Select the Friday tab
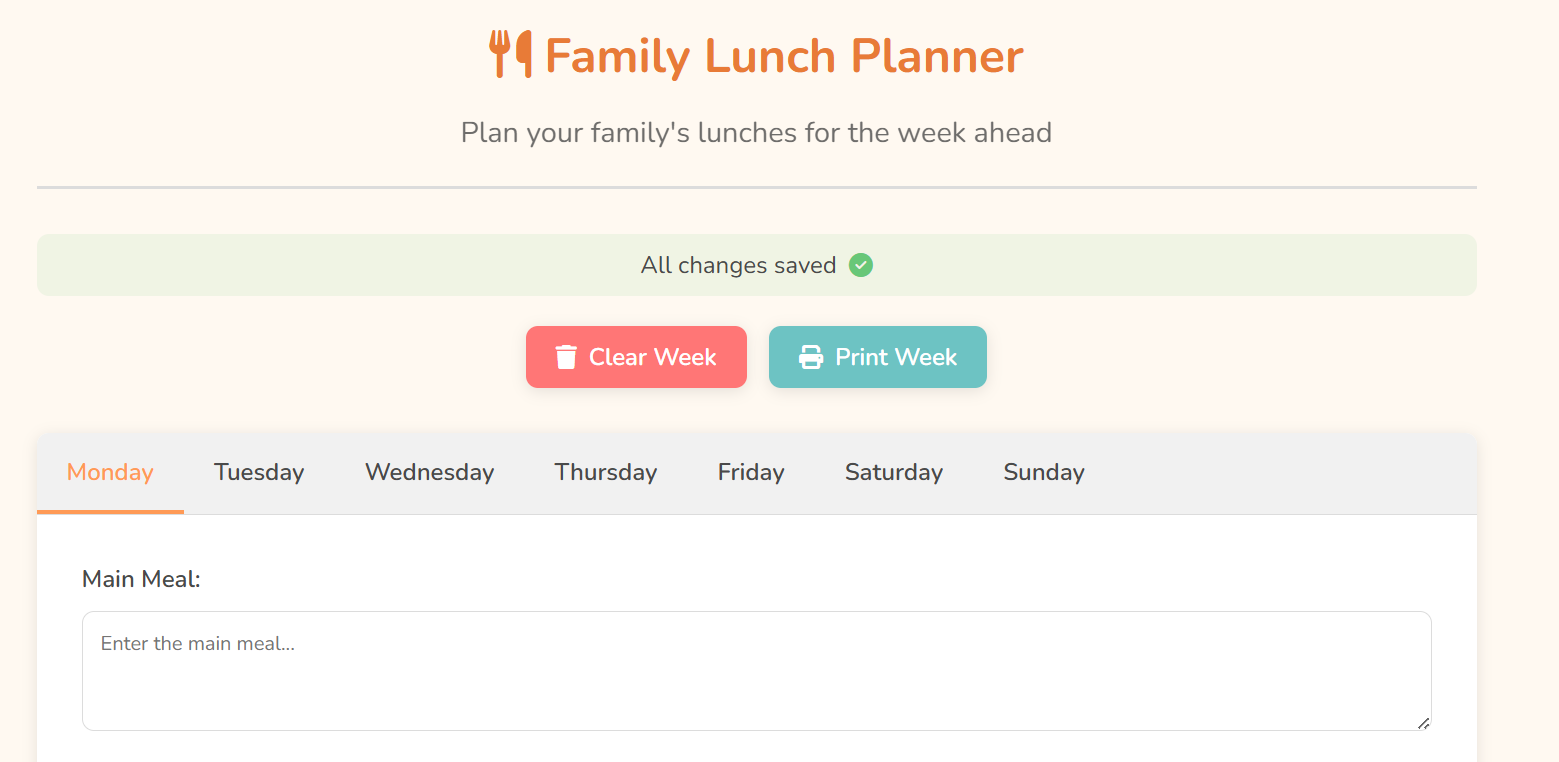The width and height of the screenshot is (1559, 762). click(x=751, y=473)
